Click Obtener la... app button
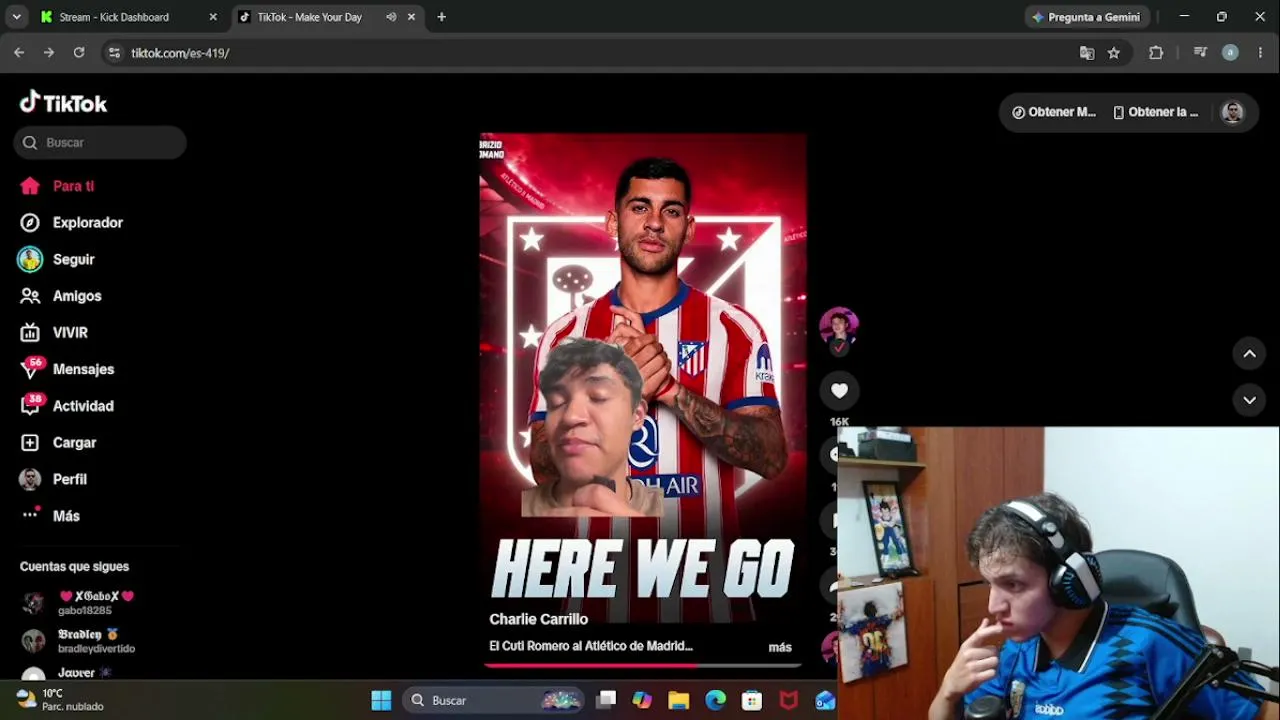The width and height of the screenshot is (1280, 720). click(1155, 112)
